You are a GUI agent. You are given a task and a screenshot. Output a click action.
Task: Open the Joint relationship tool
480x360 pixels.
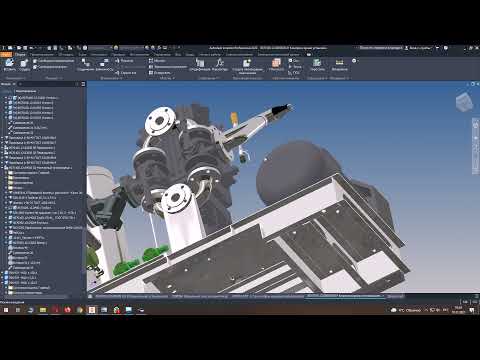point(85,64)
